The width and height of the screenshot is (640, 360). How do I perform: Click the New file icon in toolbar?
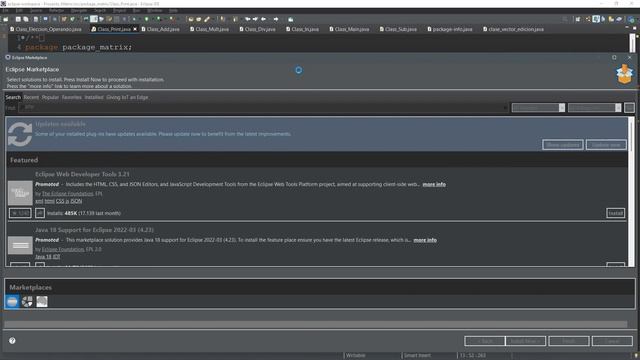click(6, 19)
